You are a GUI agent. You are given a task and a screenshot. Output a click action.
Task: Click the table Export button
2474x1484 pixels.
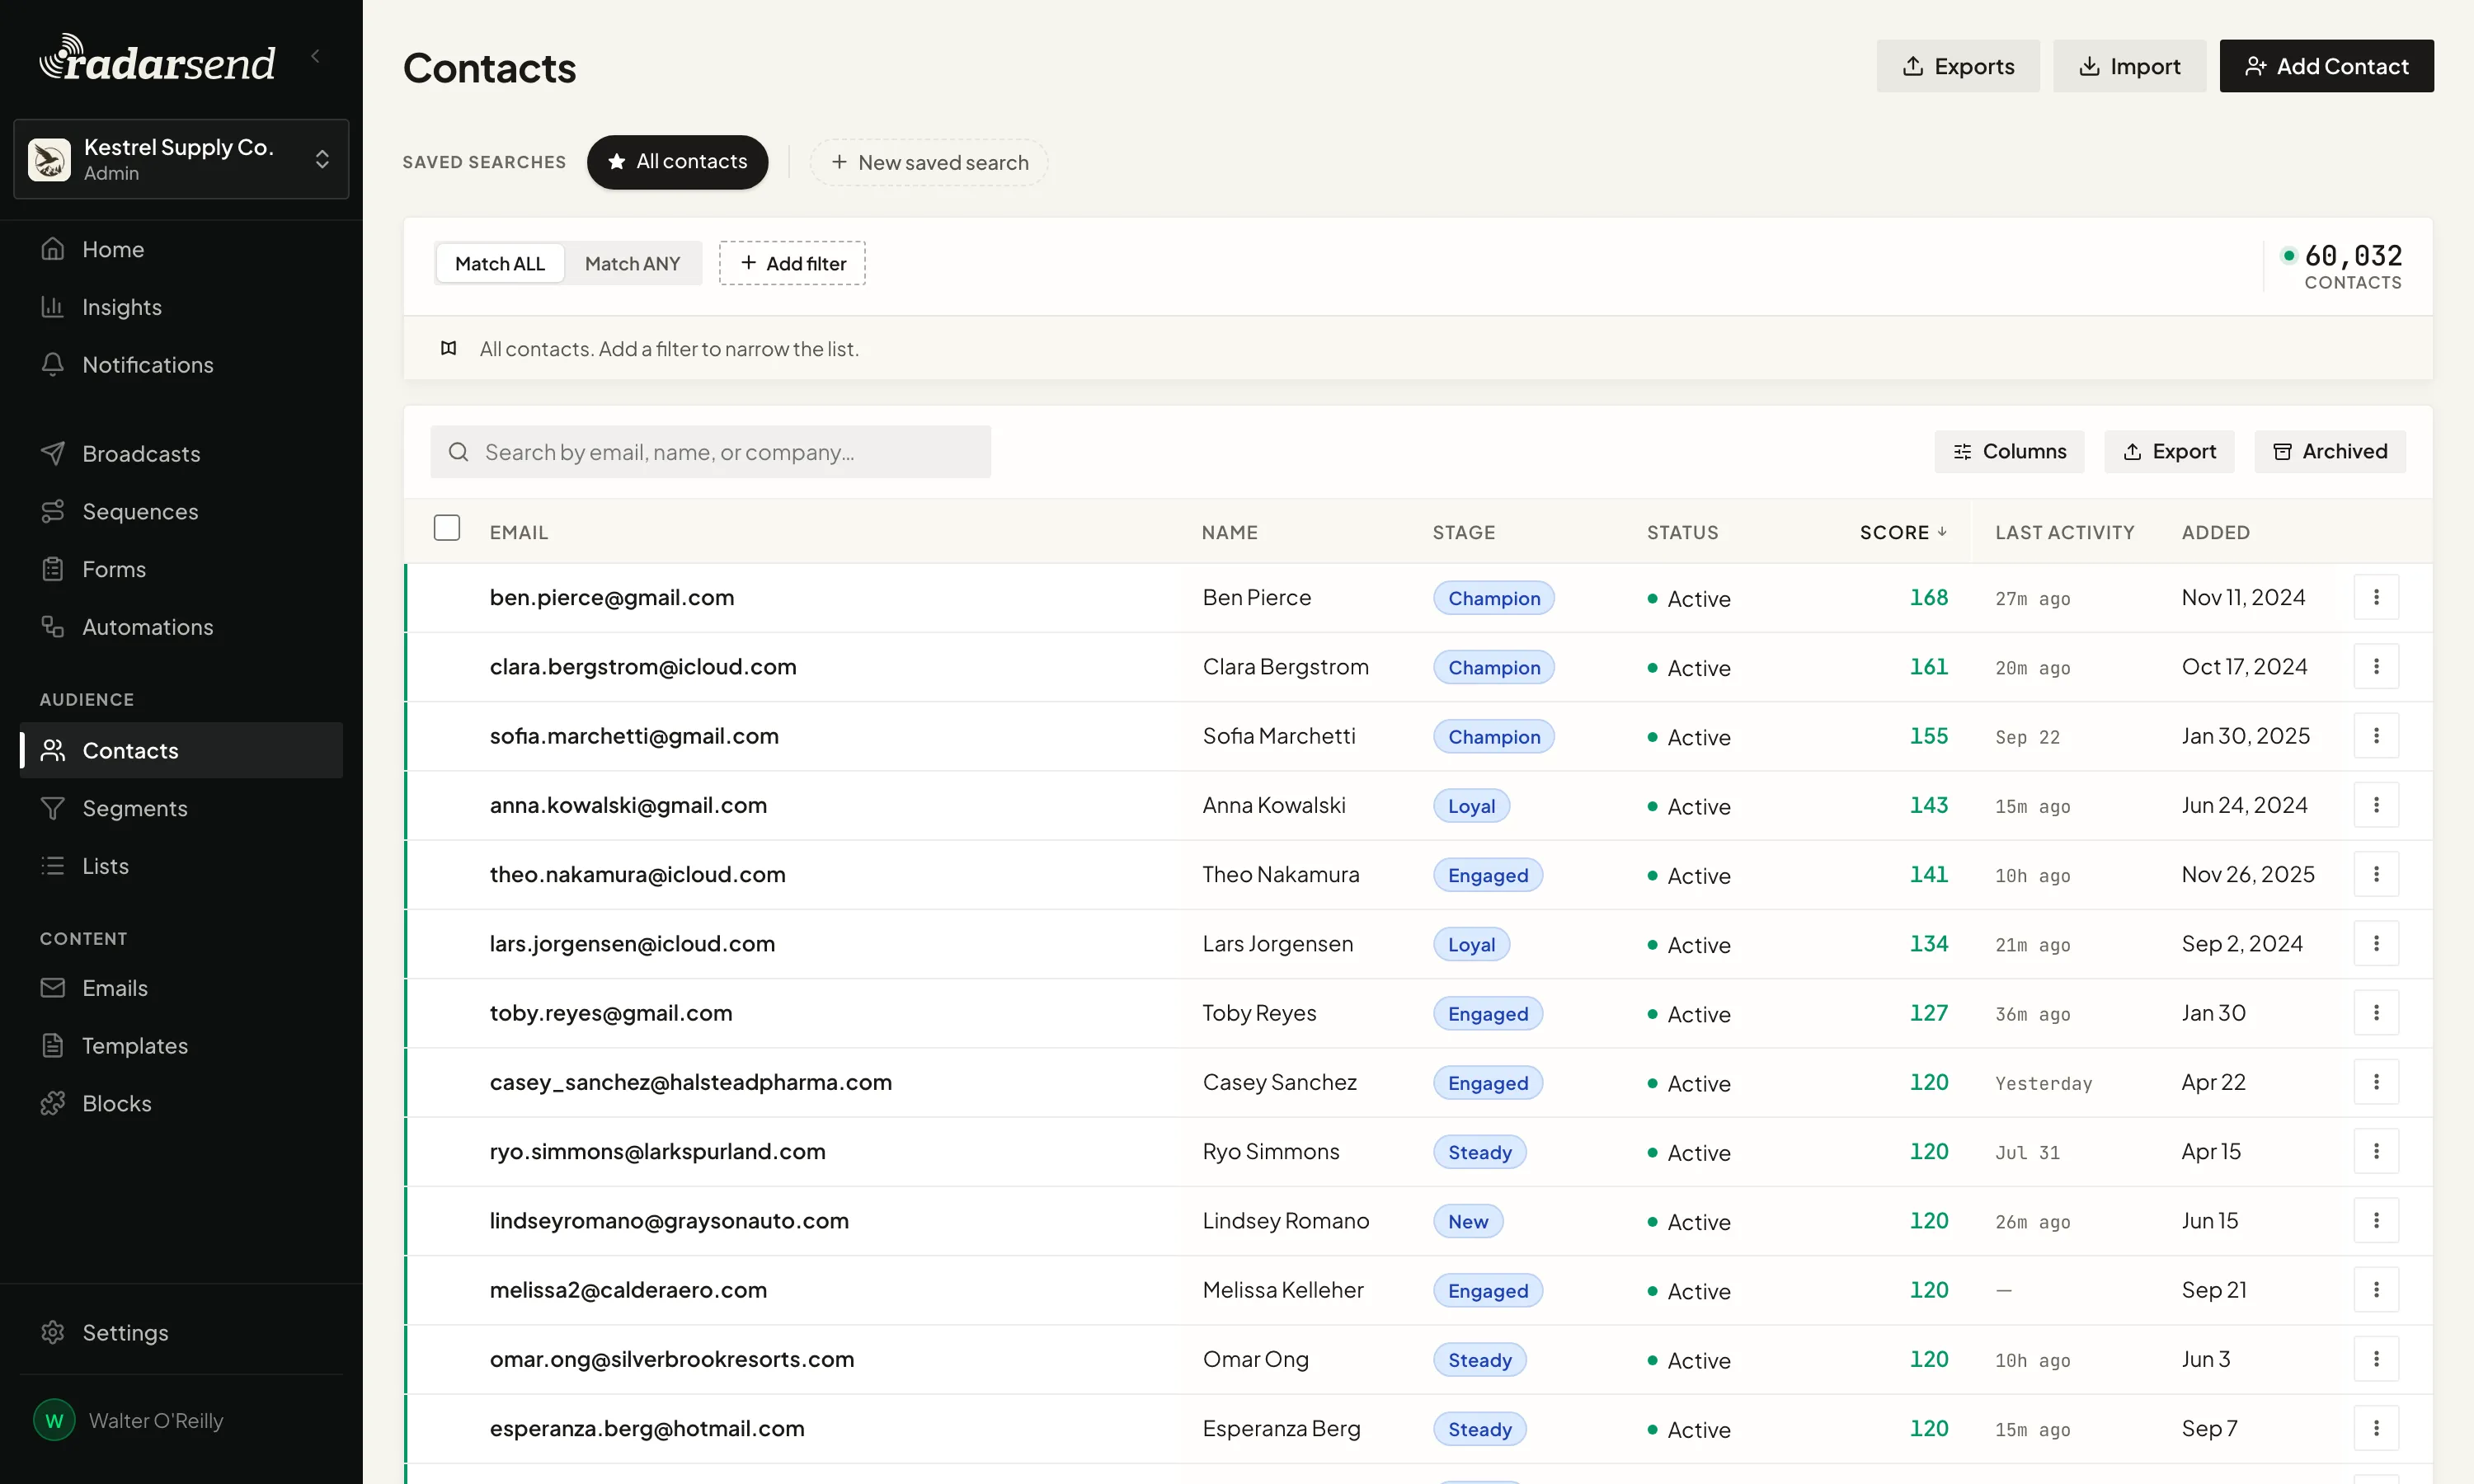click(2170, 452)
